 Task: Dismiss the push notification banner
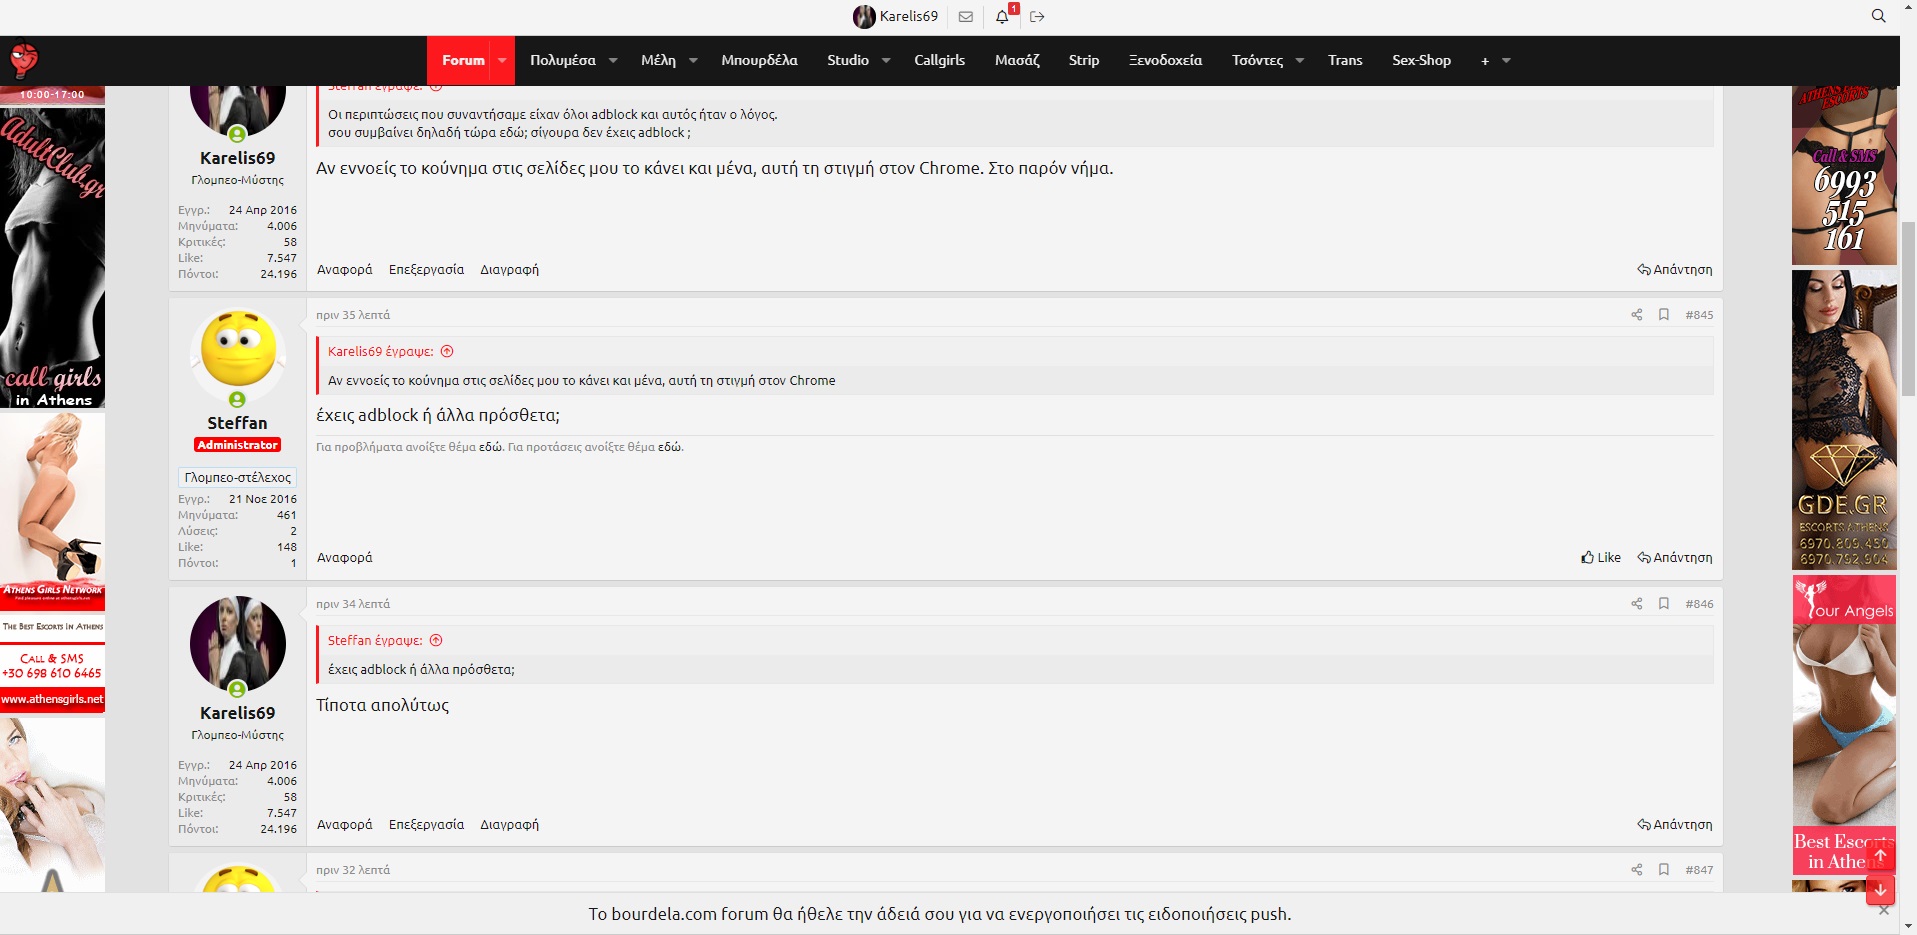(x=1884, y=911)
